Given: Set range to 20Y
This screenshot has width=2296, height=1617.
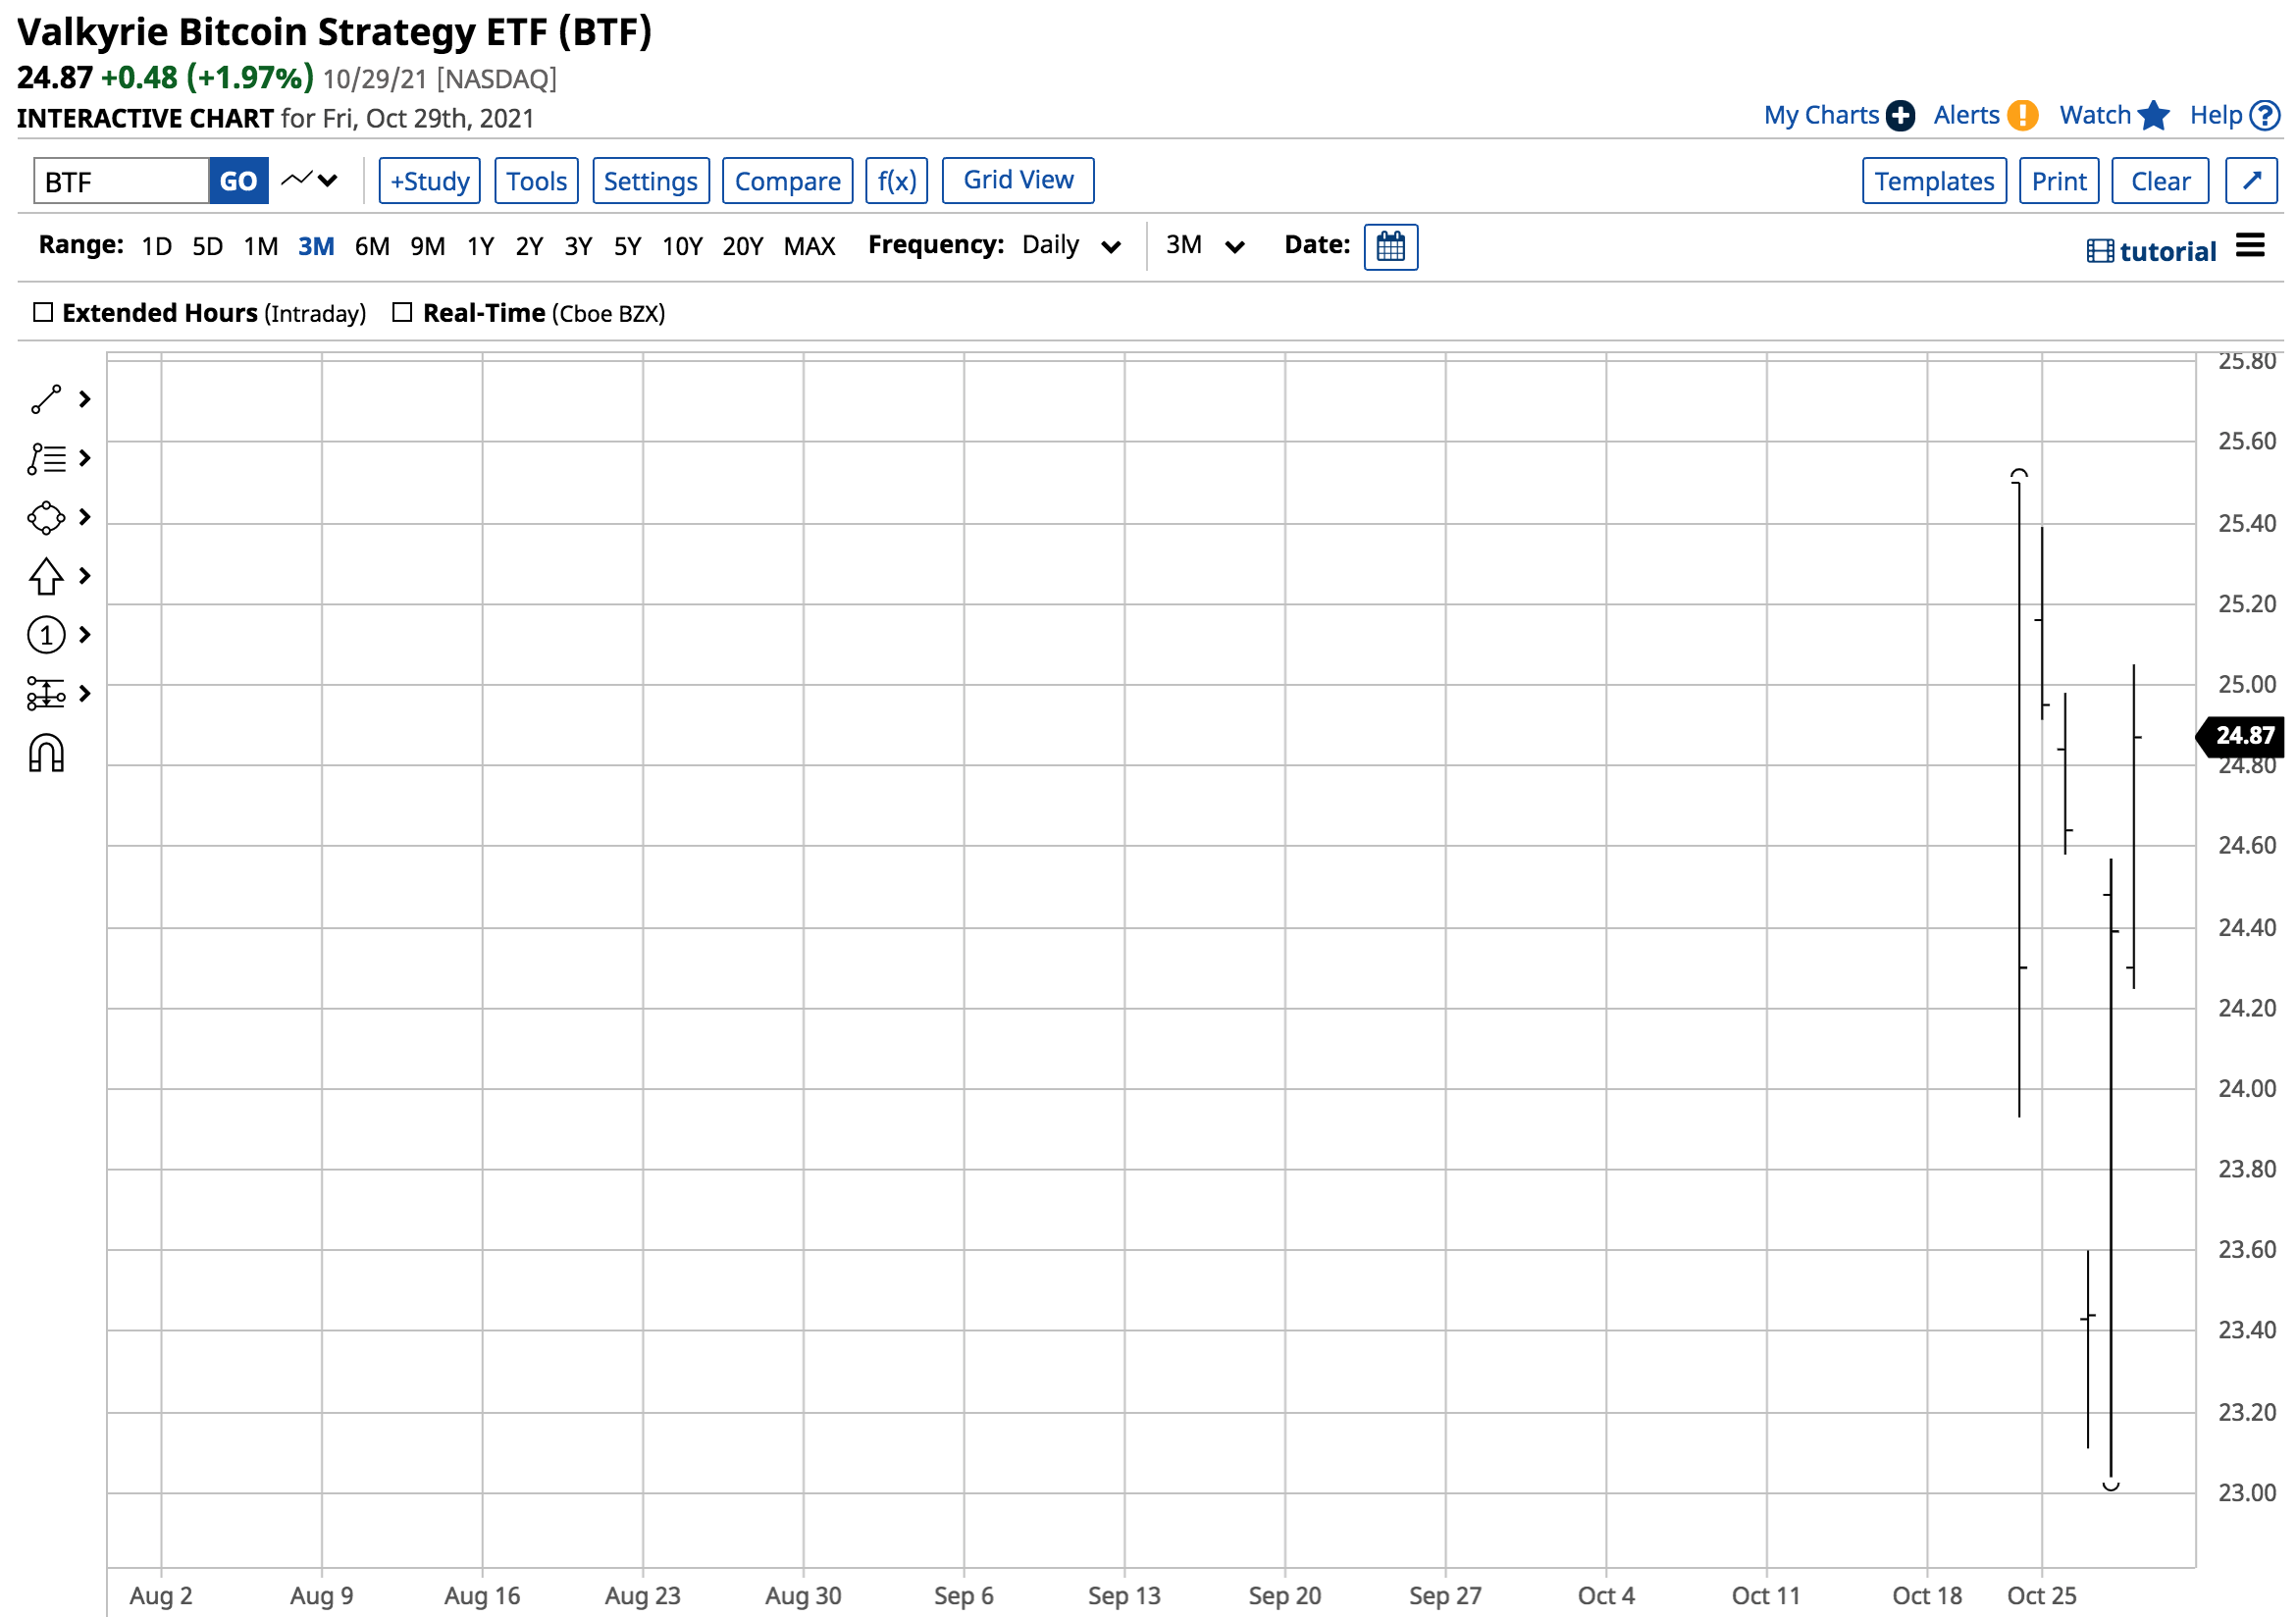Looking at the screenshot, I should tap(742, 246).
